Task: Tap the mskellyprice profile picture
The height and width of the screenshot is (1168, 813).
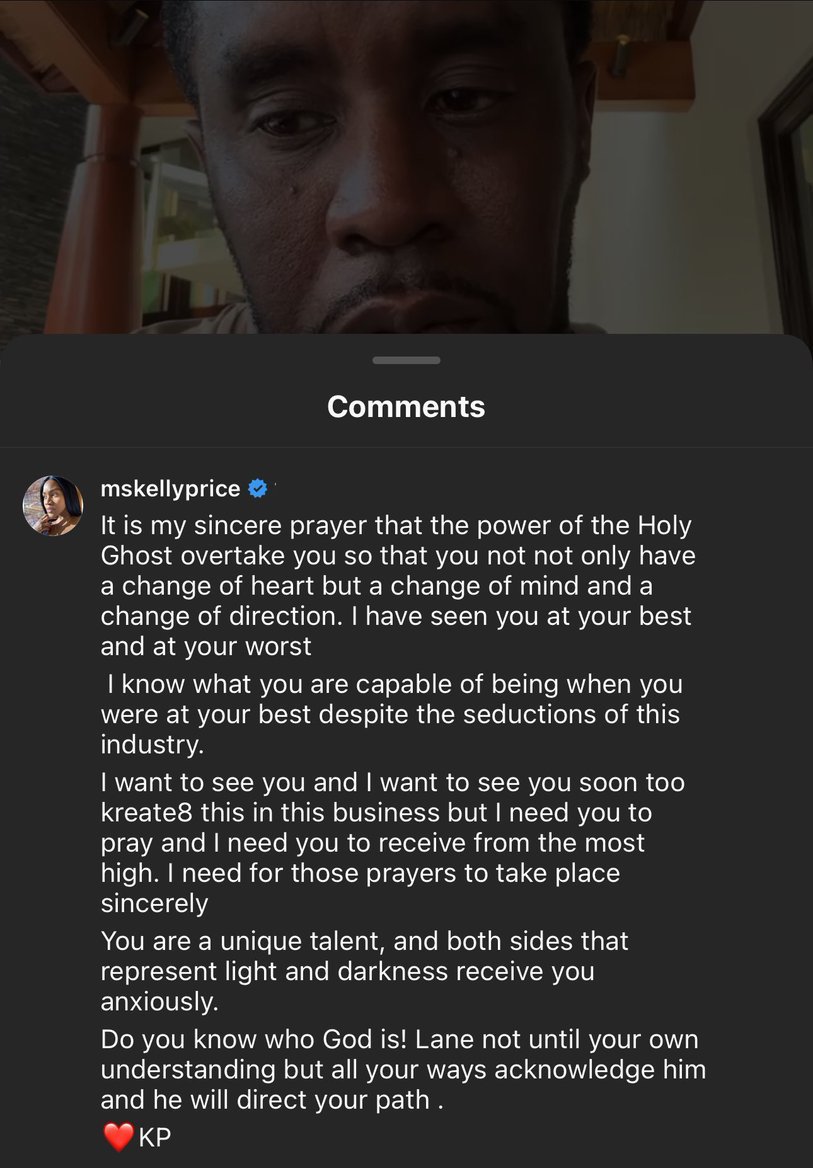Action: tap(52, 505)
